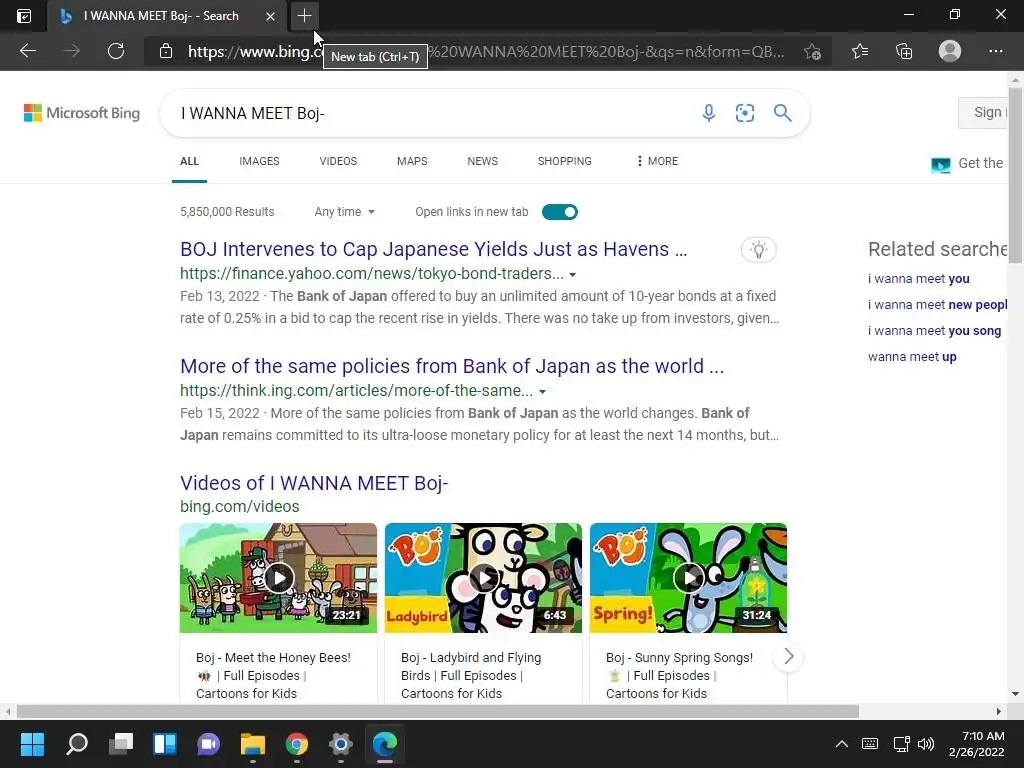The height and width of the screenshot is (768, 1024).
Task: Click the tab actions menu icon
Action: point(24,16)
